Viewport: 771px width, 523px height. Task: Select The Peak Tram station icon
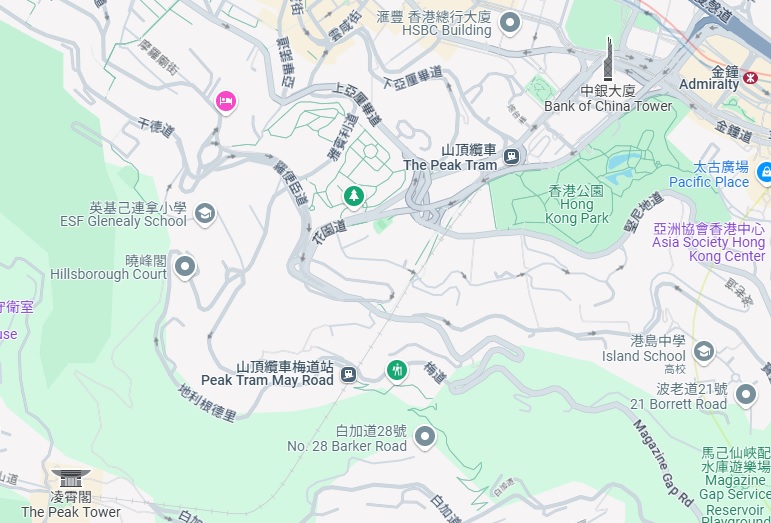pyautogui.click(x=512, y=157)
